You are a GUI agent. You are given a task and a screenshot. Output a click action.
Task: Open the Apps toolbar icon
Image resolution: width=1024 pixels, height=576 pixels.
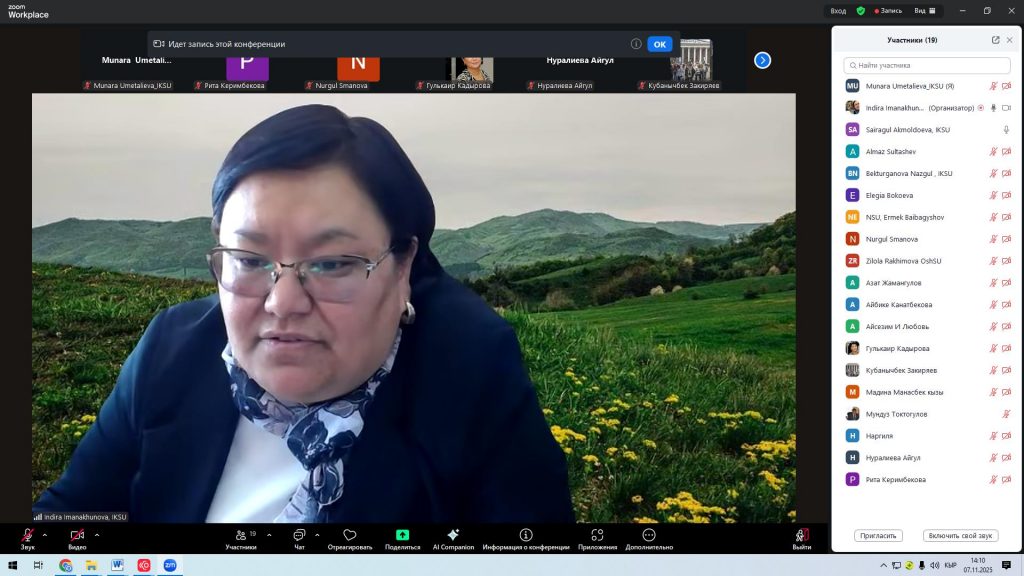(597, 535)
